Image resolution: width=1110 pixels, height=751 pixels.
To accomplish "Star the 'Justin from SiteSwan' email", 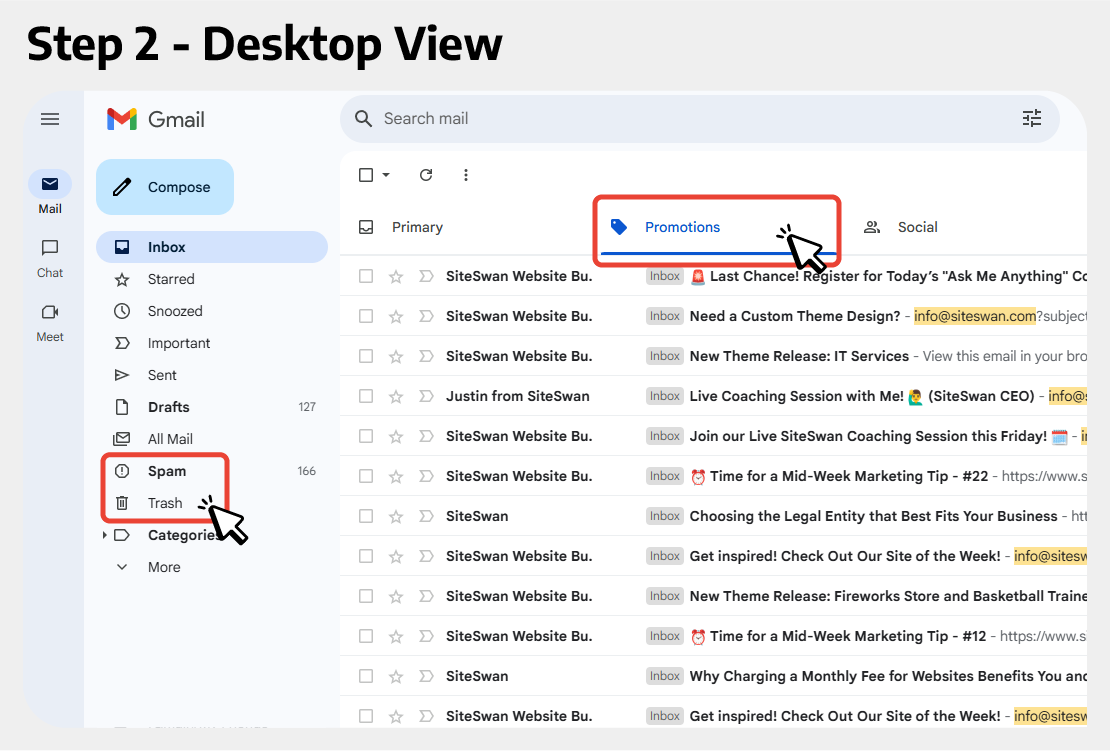I will pos(396,396).
